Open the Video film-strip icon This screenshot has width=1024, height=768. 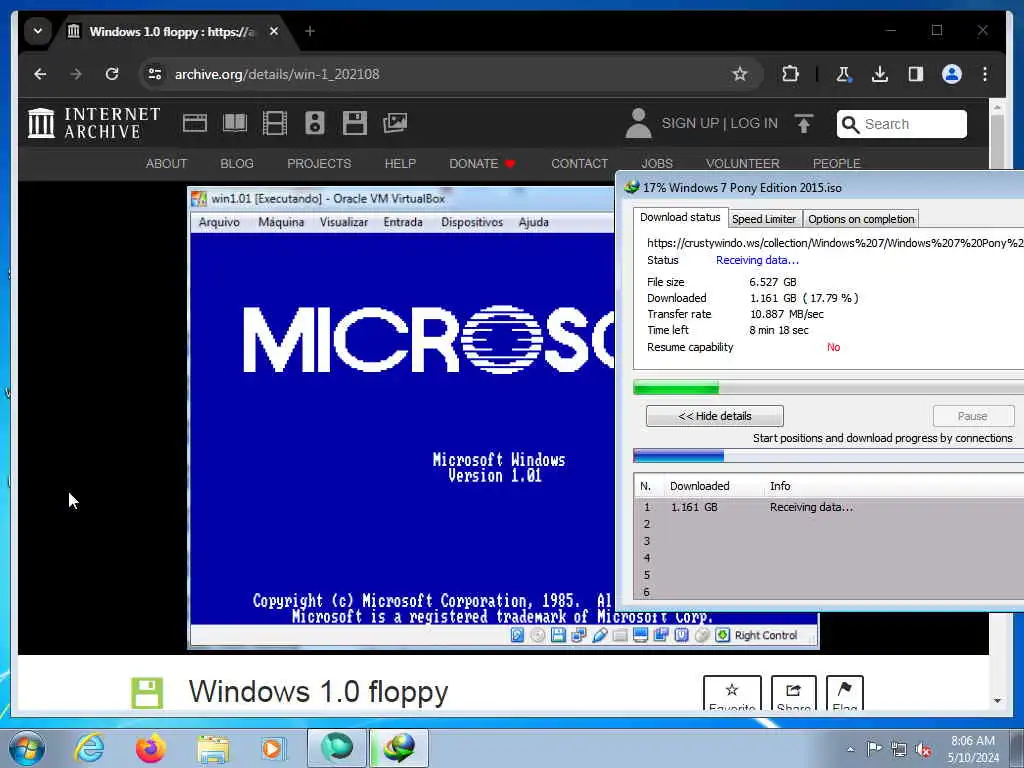(x=274, y=123)
